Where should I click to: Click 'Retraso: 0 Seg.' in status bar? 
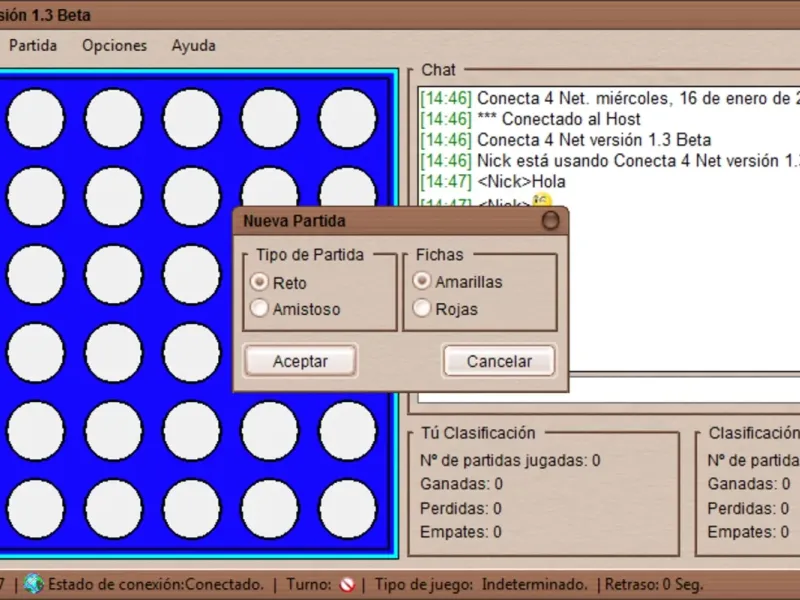pyautogui.click(x=654, y=584)
